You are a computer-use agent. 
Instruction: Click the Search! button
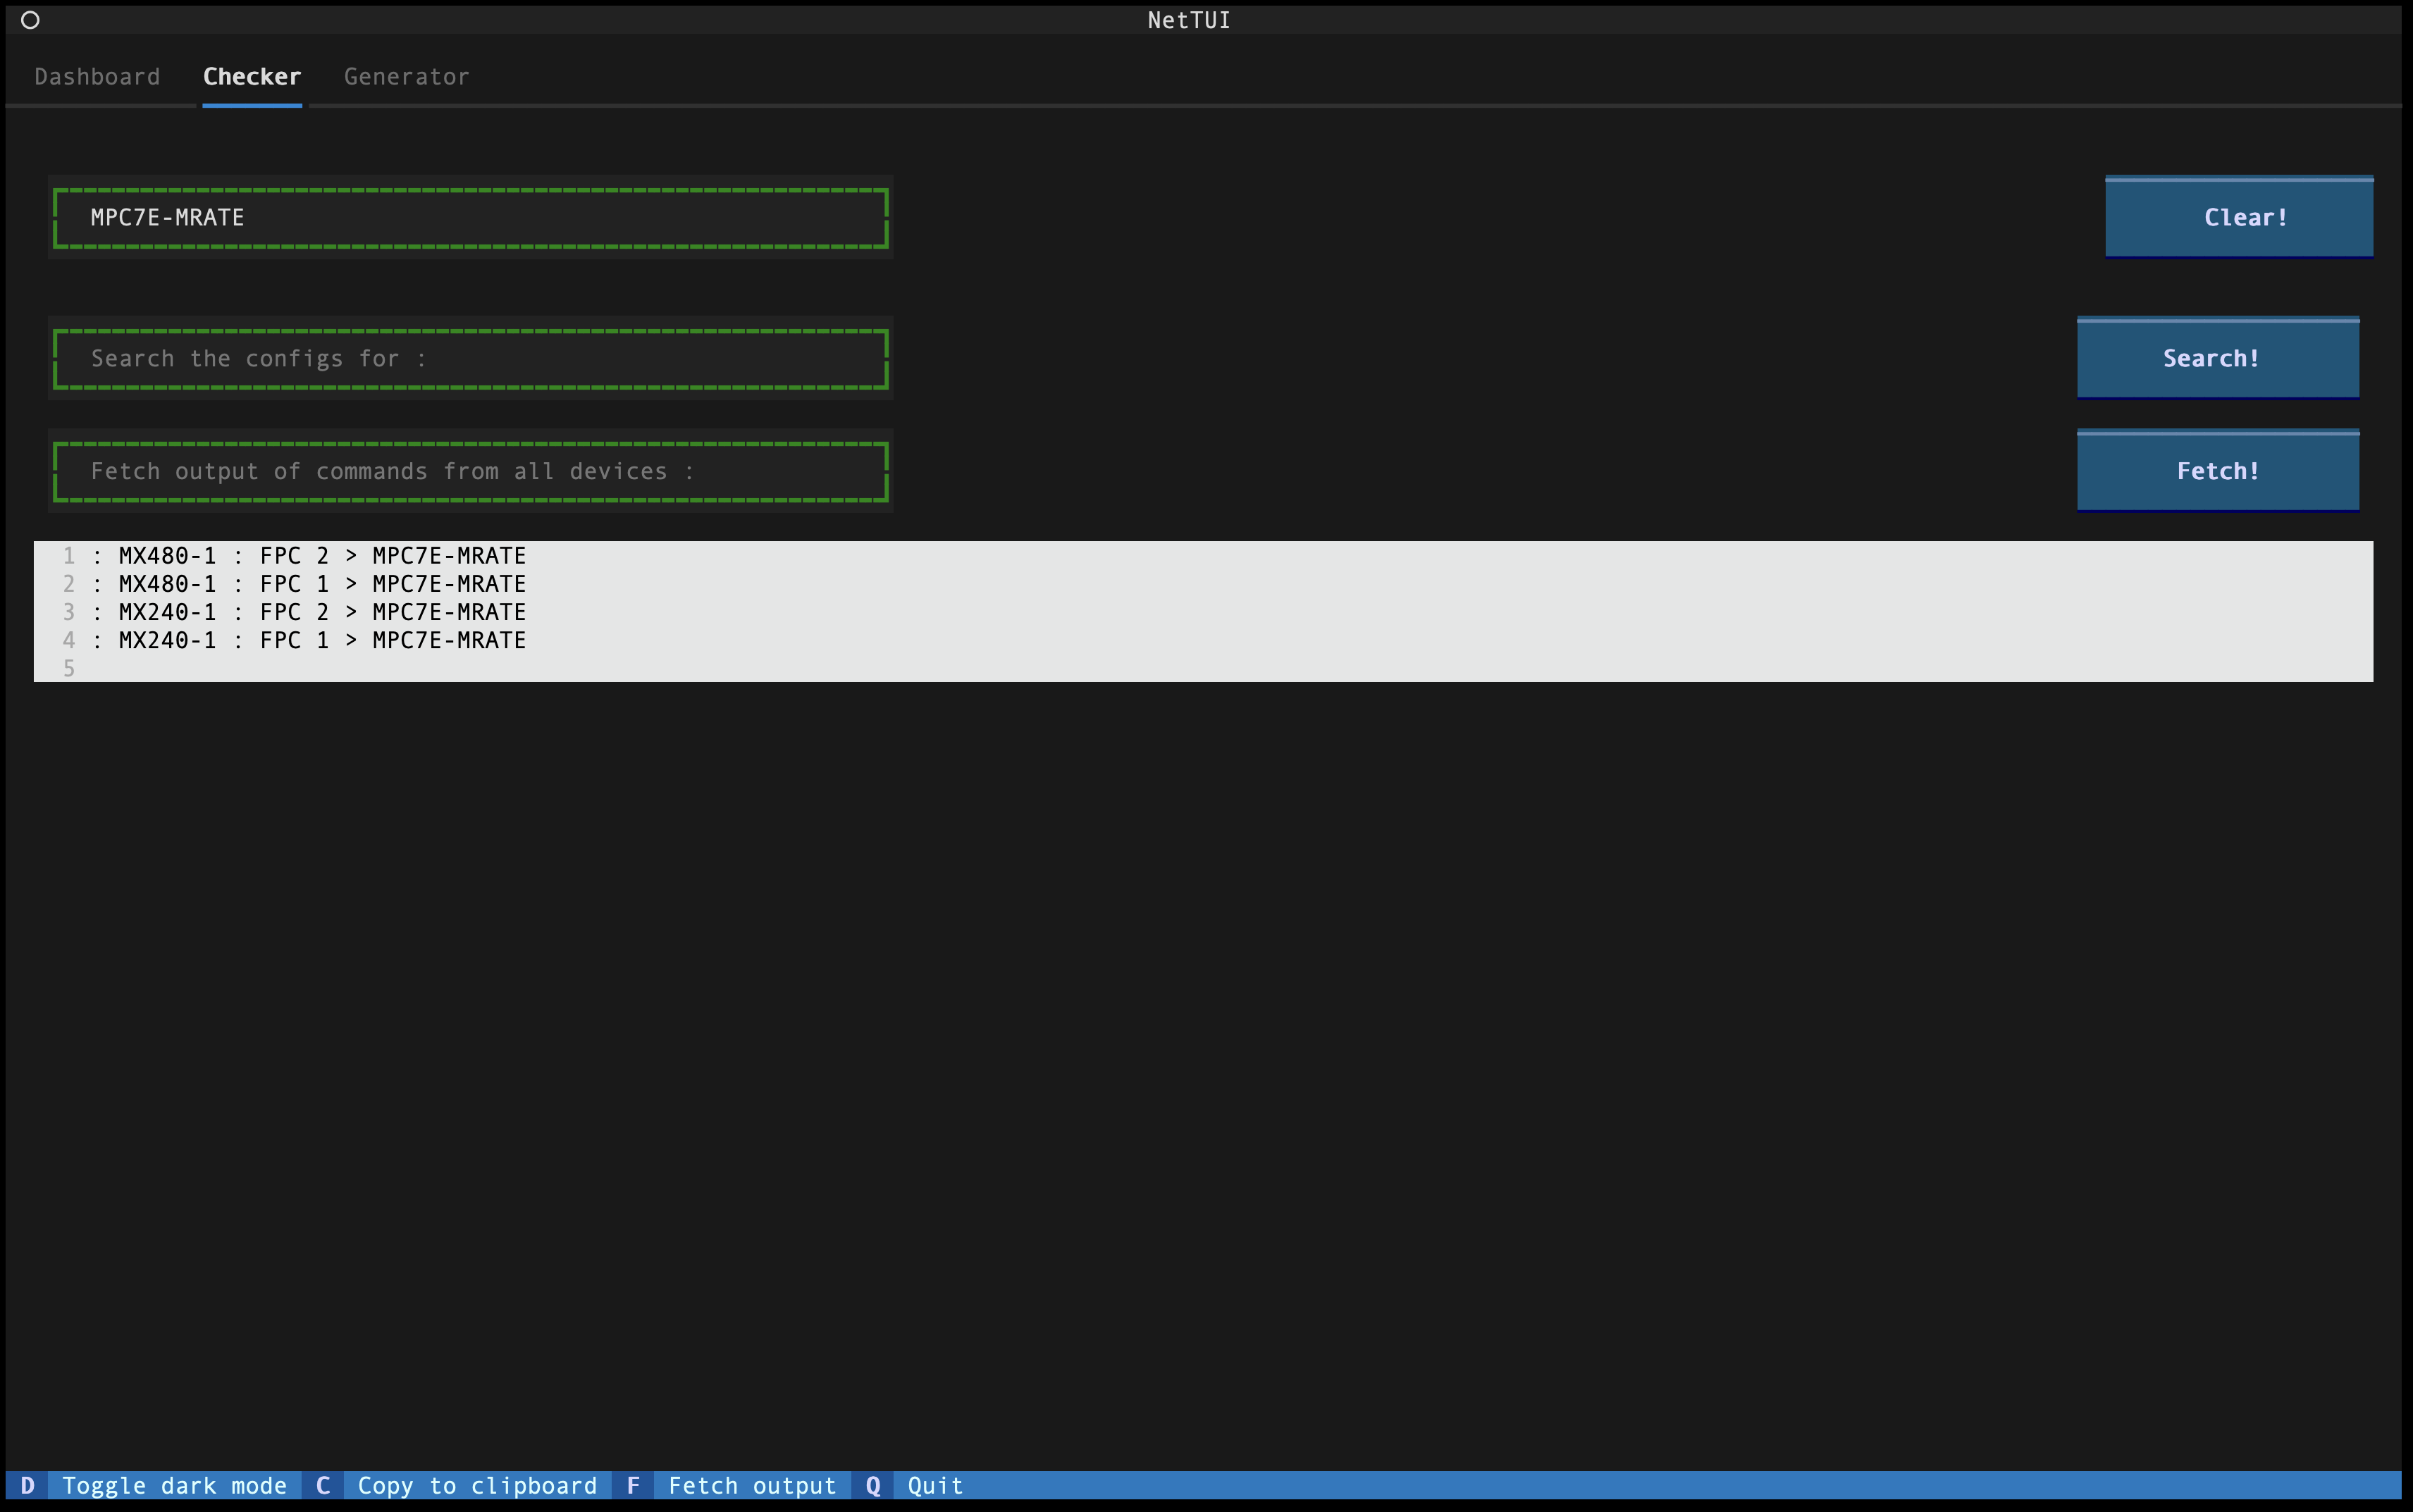tap(2218, 358)
